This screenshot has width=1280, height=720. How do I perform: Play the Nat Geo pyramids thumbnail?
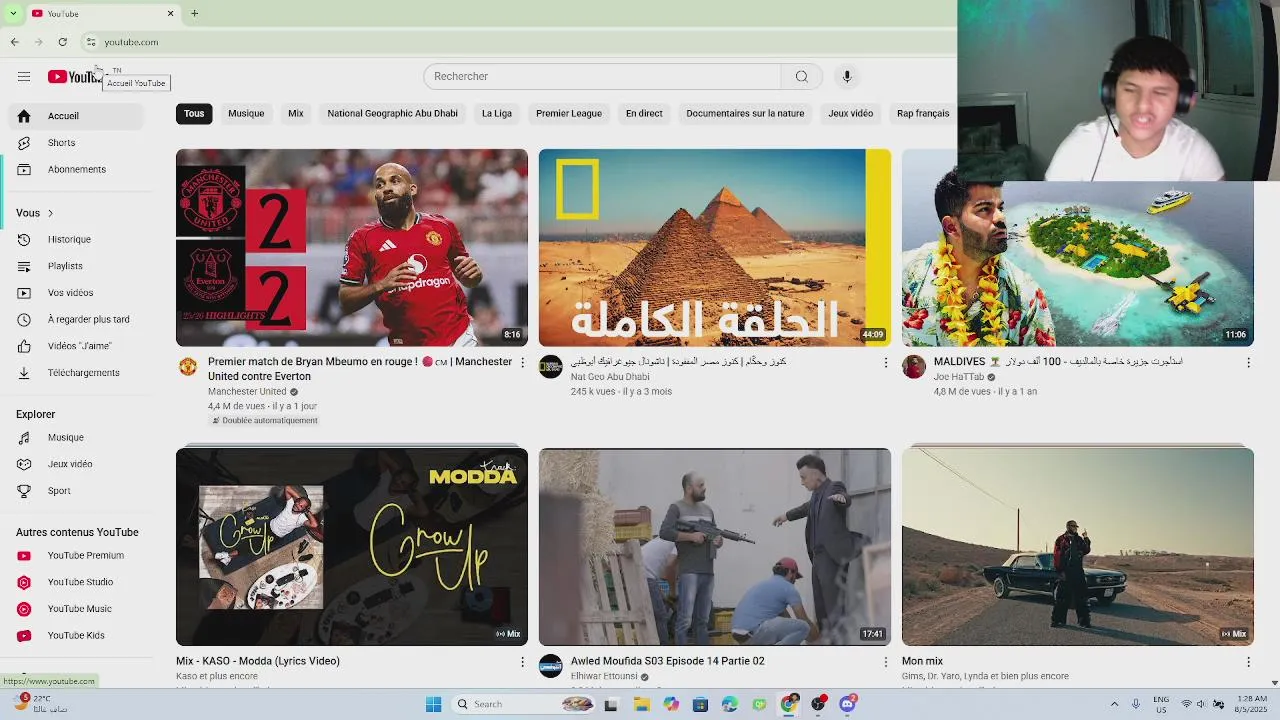(x=715, y=248)
